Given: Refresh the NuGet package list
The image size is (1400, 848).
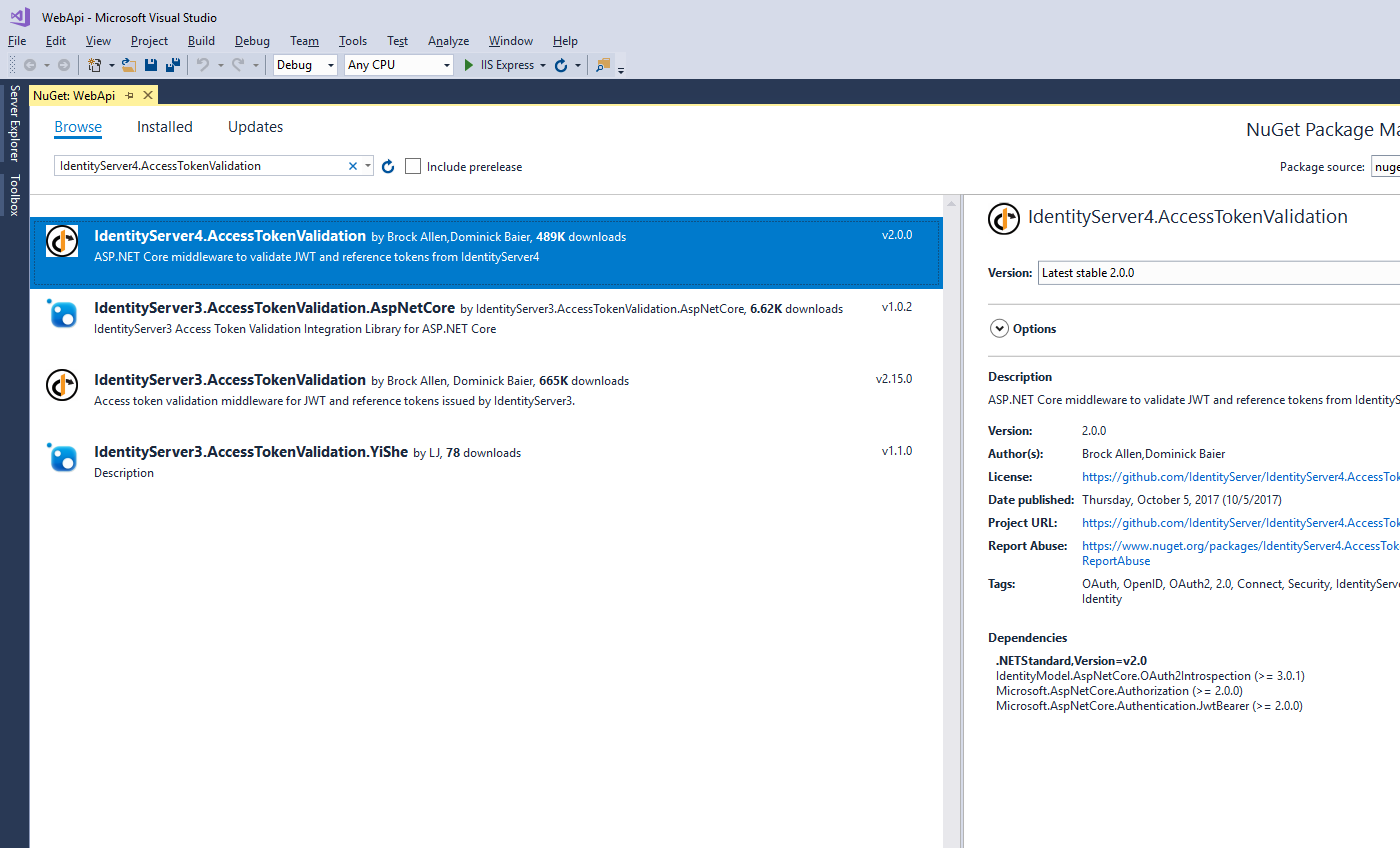Looking at the screenshot, I should [389, 166].
